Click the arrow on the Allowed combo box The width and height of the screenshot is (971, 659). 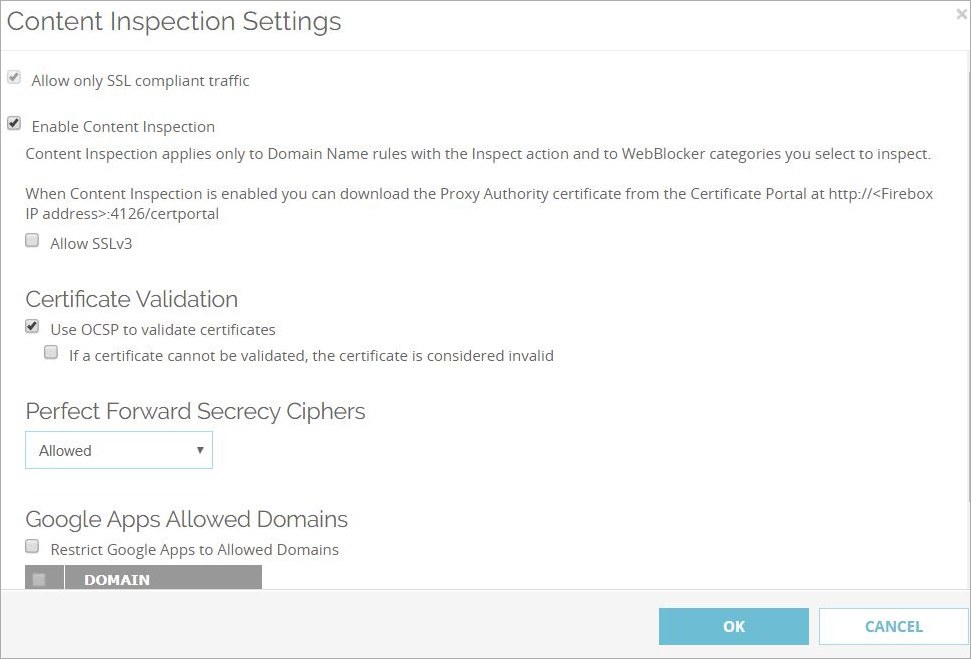(200, 450)
